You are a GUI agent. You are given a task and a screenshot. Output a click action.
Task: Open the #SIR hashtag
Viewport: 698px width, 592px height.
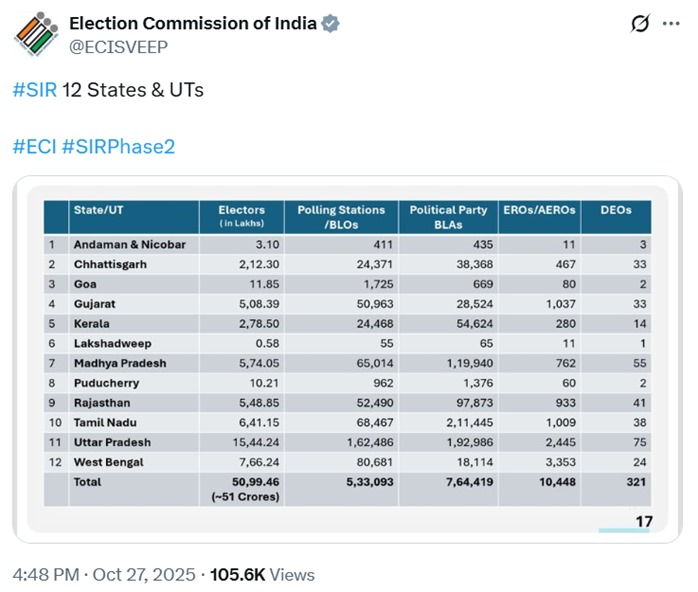[x=34, y=90]
